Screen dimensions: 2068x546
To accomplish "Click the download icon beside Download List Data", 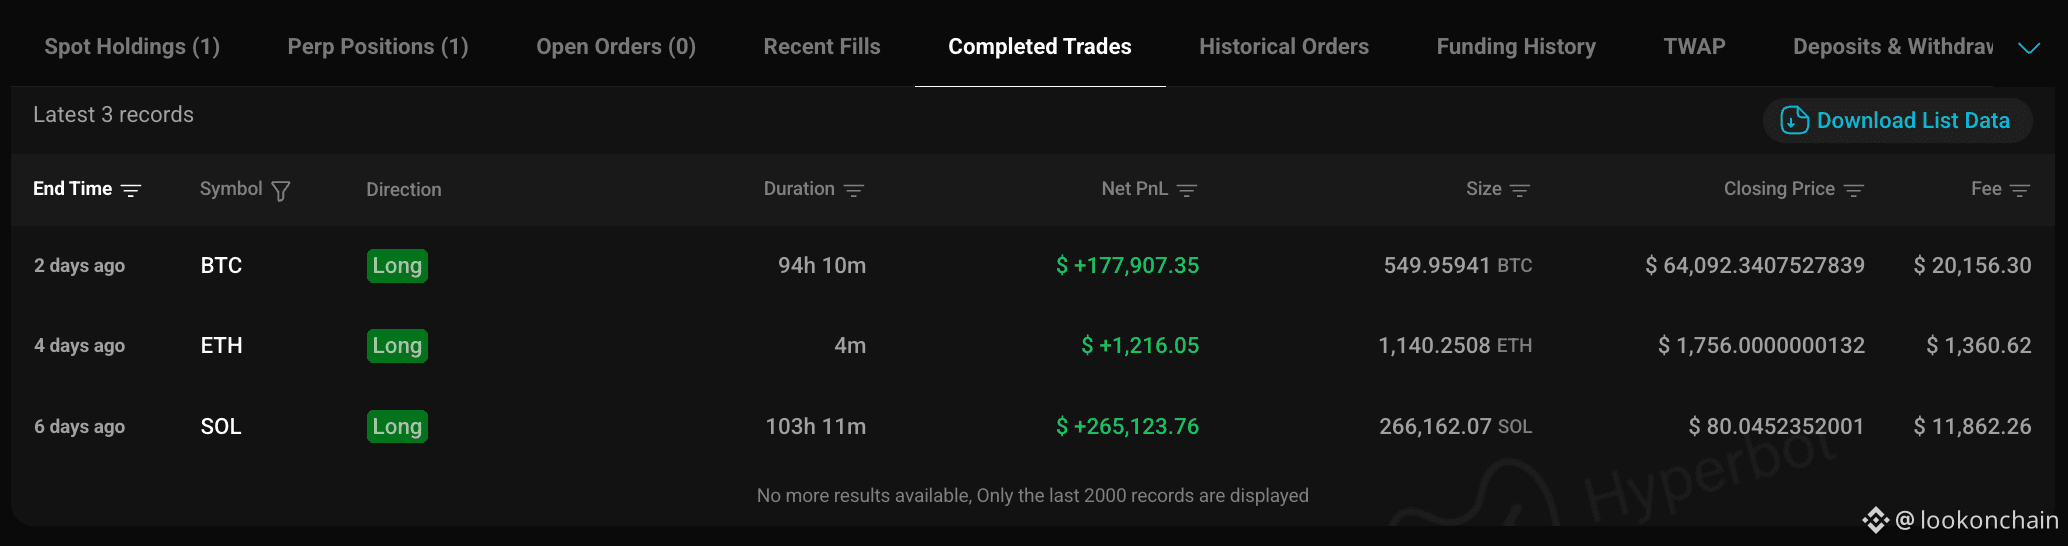I will click(1795, 120).
